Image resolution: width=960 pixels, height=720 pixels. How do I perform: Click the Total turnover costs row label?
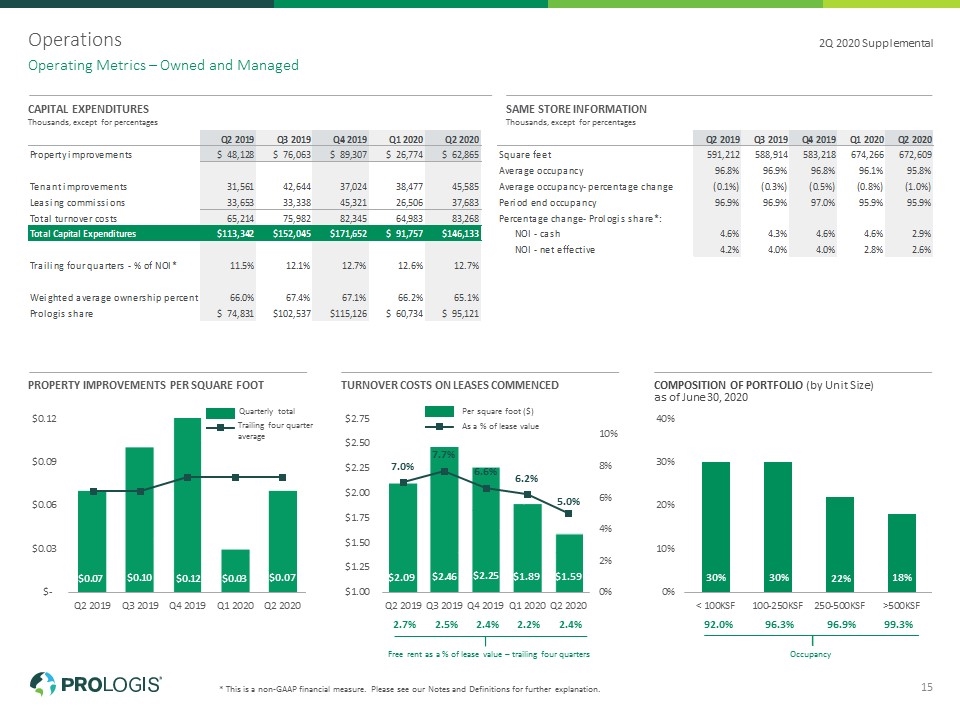(x=73, y=219)
